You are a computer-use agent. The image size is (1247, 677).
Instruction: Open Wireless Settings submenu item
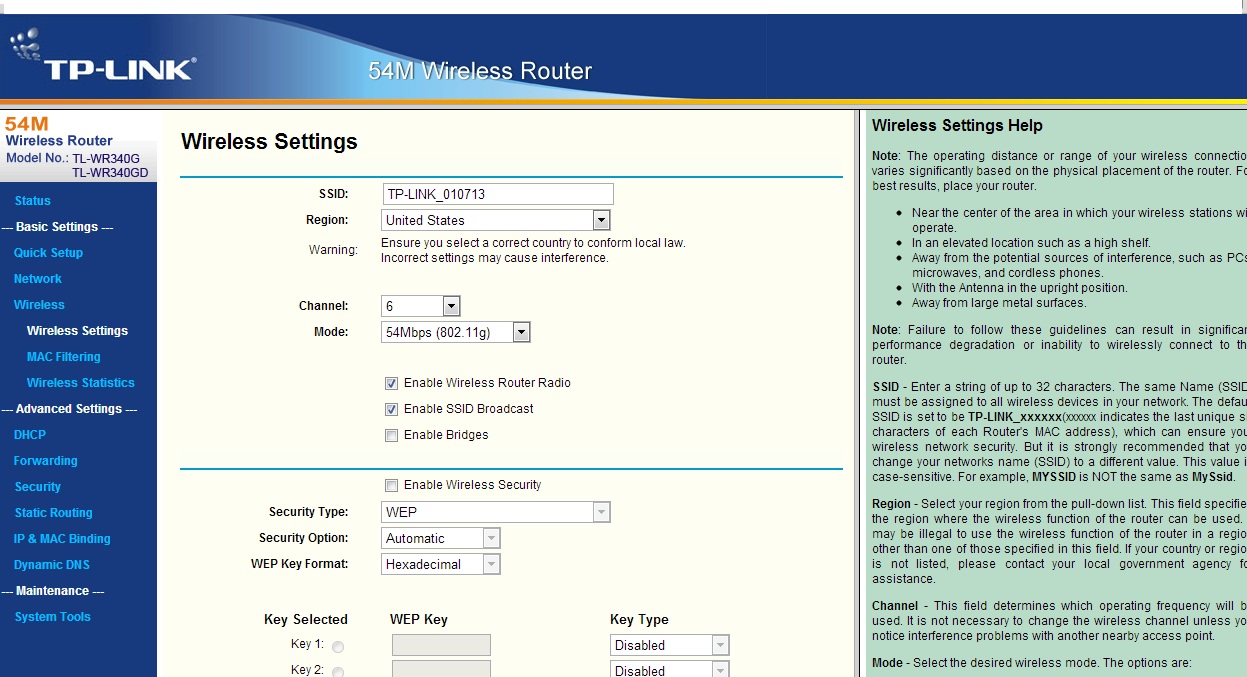pyautogui.click(x=77, y=331)
